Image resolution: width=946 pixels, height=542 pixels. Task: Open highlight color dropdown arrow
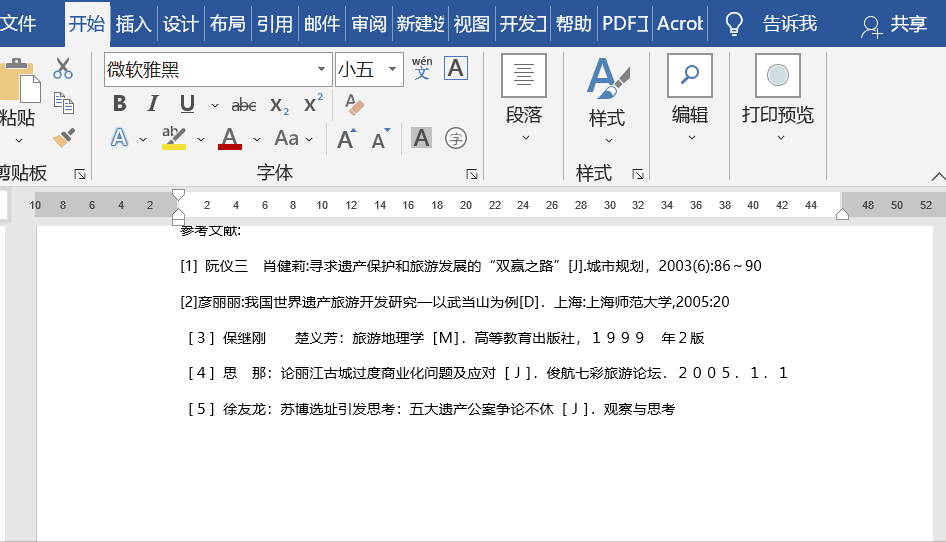(201, 139)
